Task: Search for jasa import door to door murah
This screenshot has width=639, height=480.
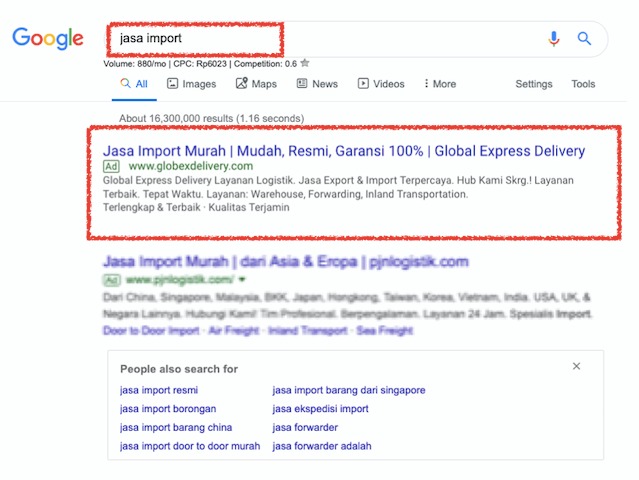Action: (x=190, y=446)
